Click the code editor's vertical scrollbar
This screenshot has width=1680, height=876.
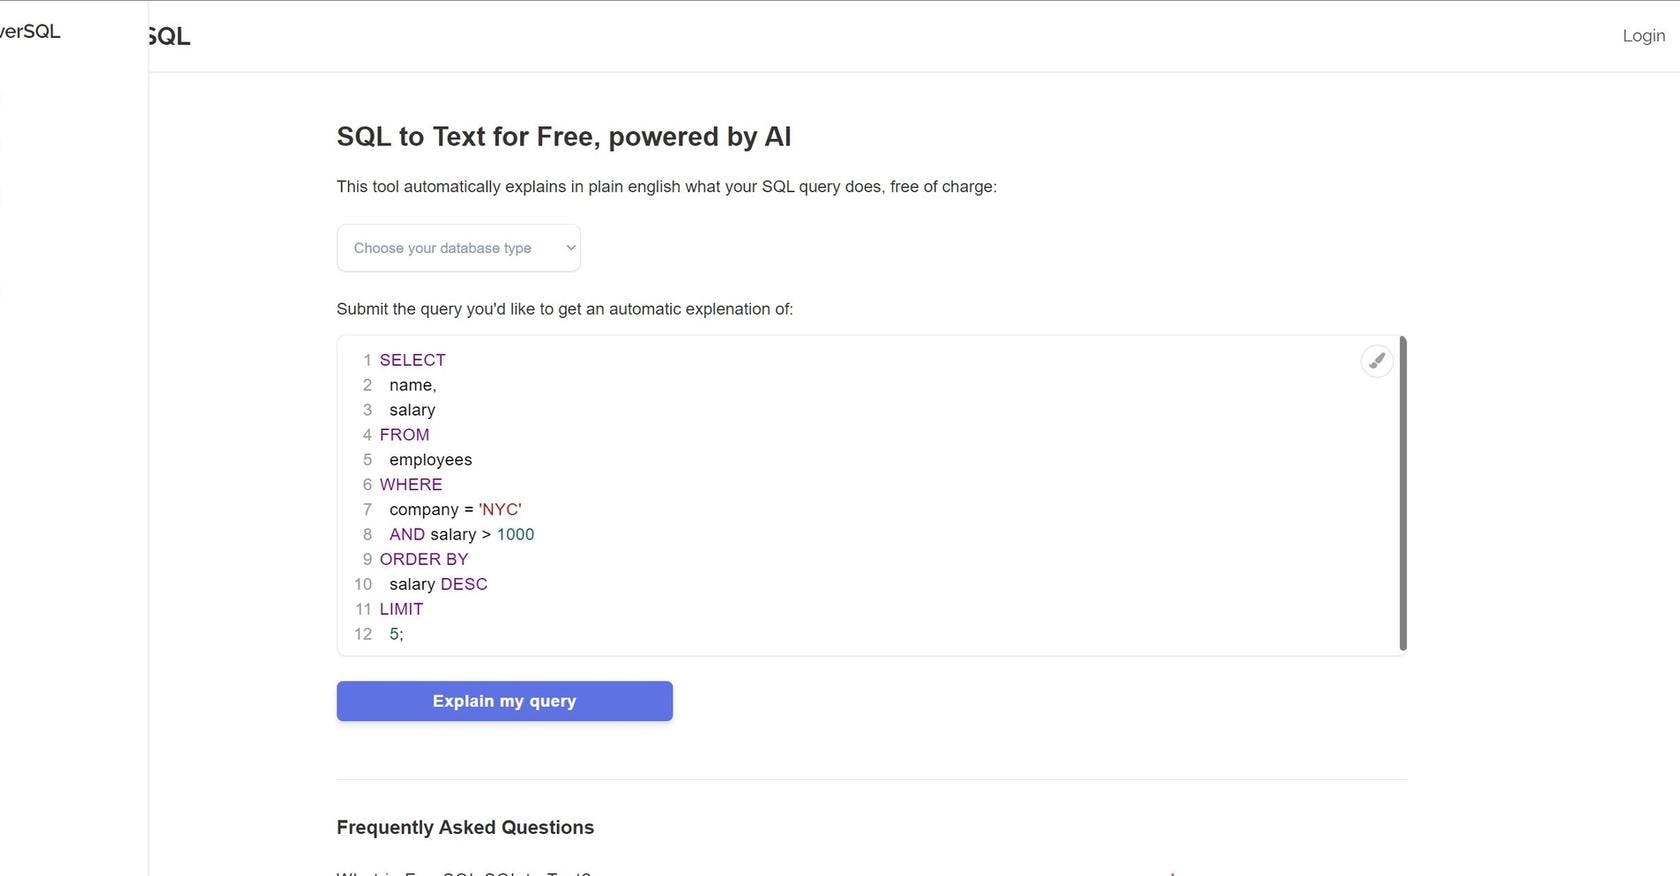click(1403, 494)
